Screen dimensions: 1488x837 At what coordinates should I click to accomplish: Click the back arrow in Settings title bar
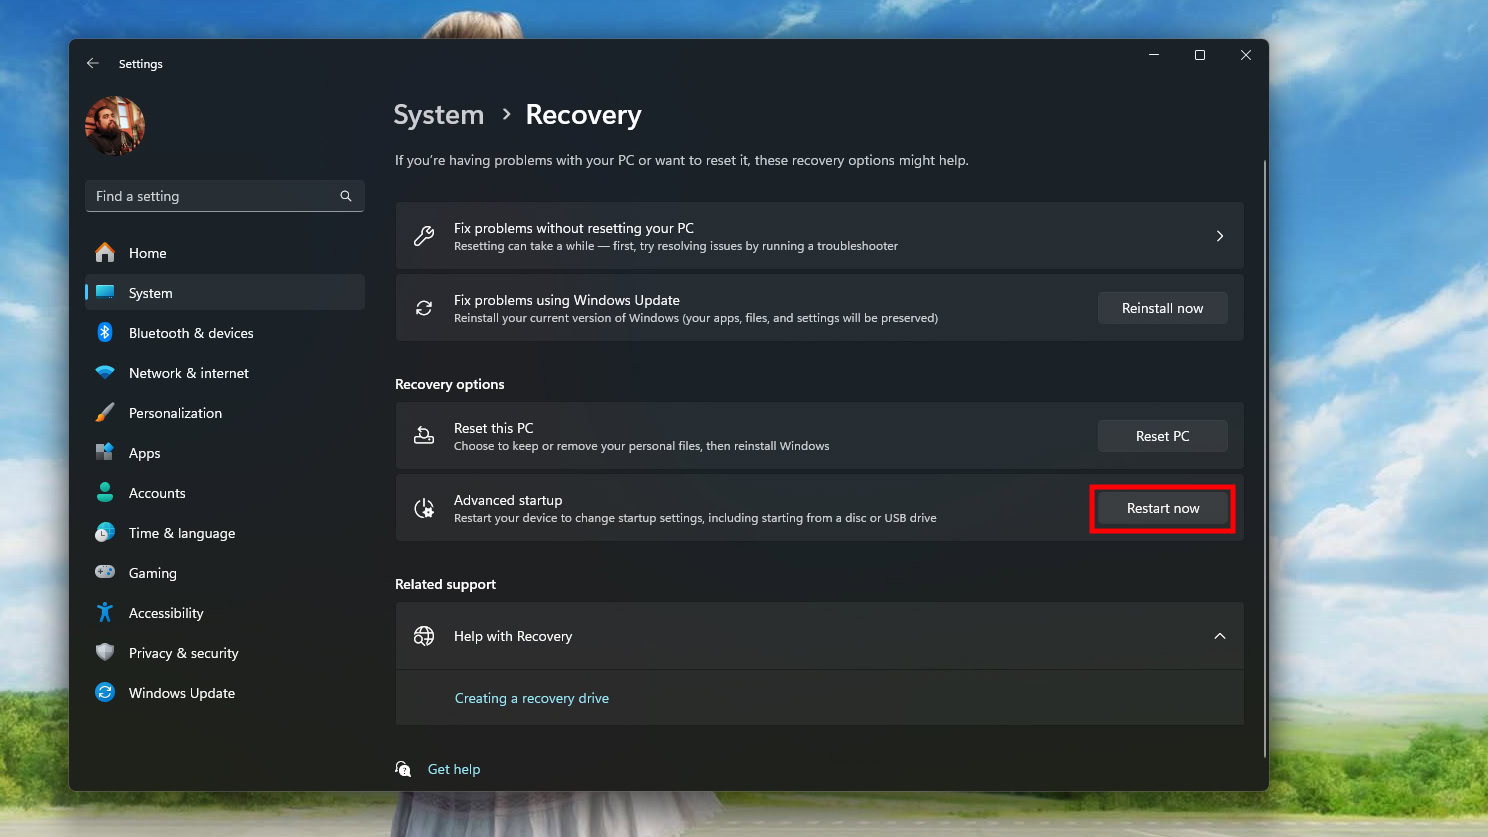(93, 63)
